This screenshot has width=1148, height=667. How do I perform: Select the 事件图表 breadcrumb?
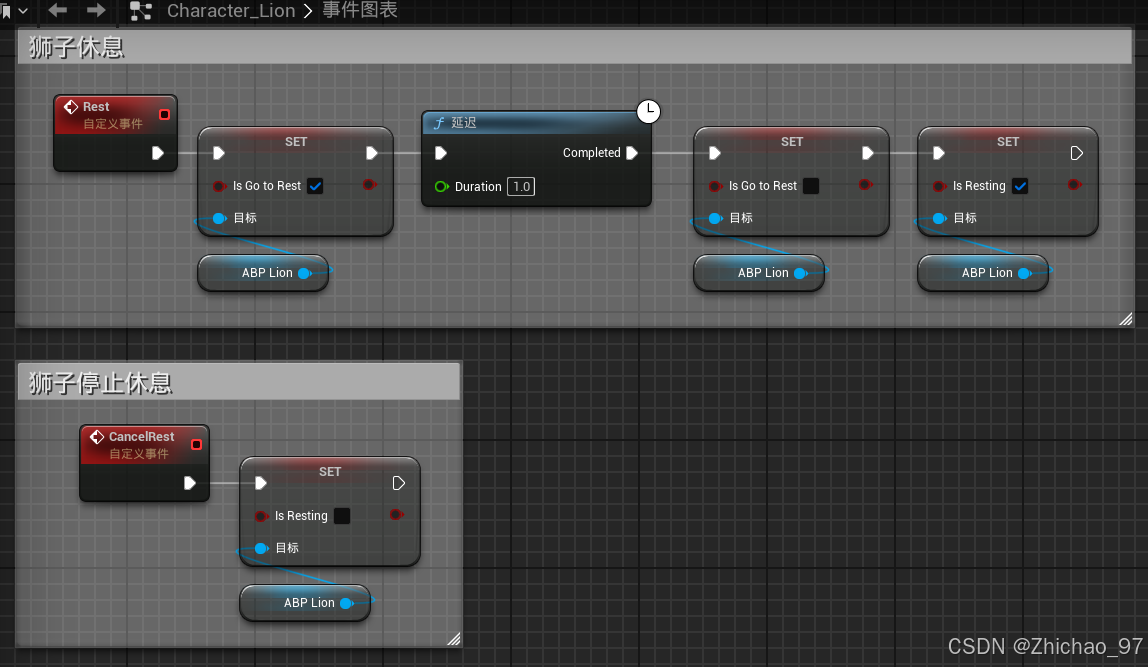(x=359, y=10)
